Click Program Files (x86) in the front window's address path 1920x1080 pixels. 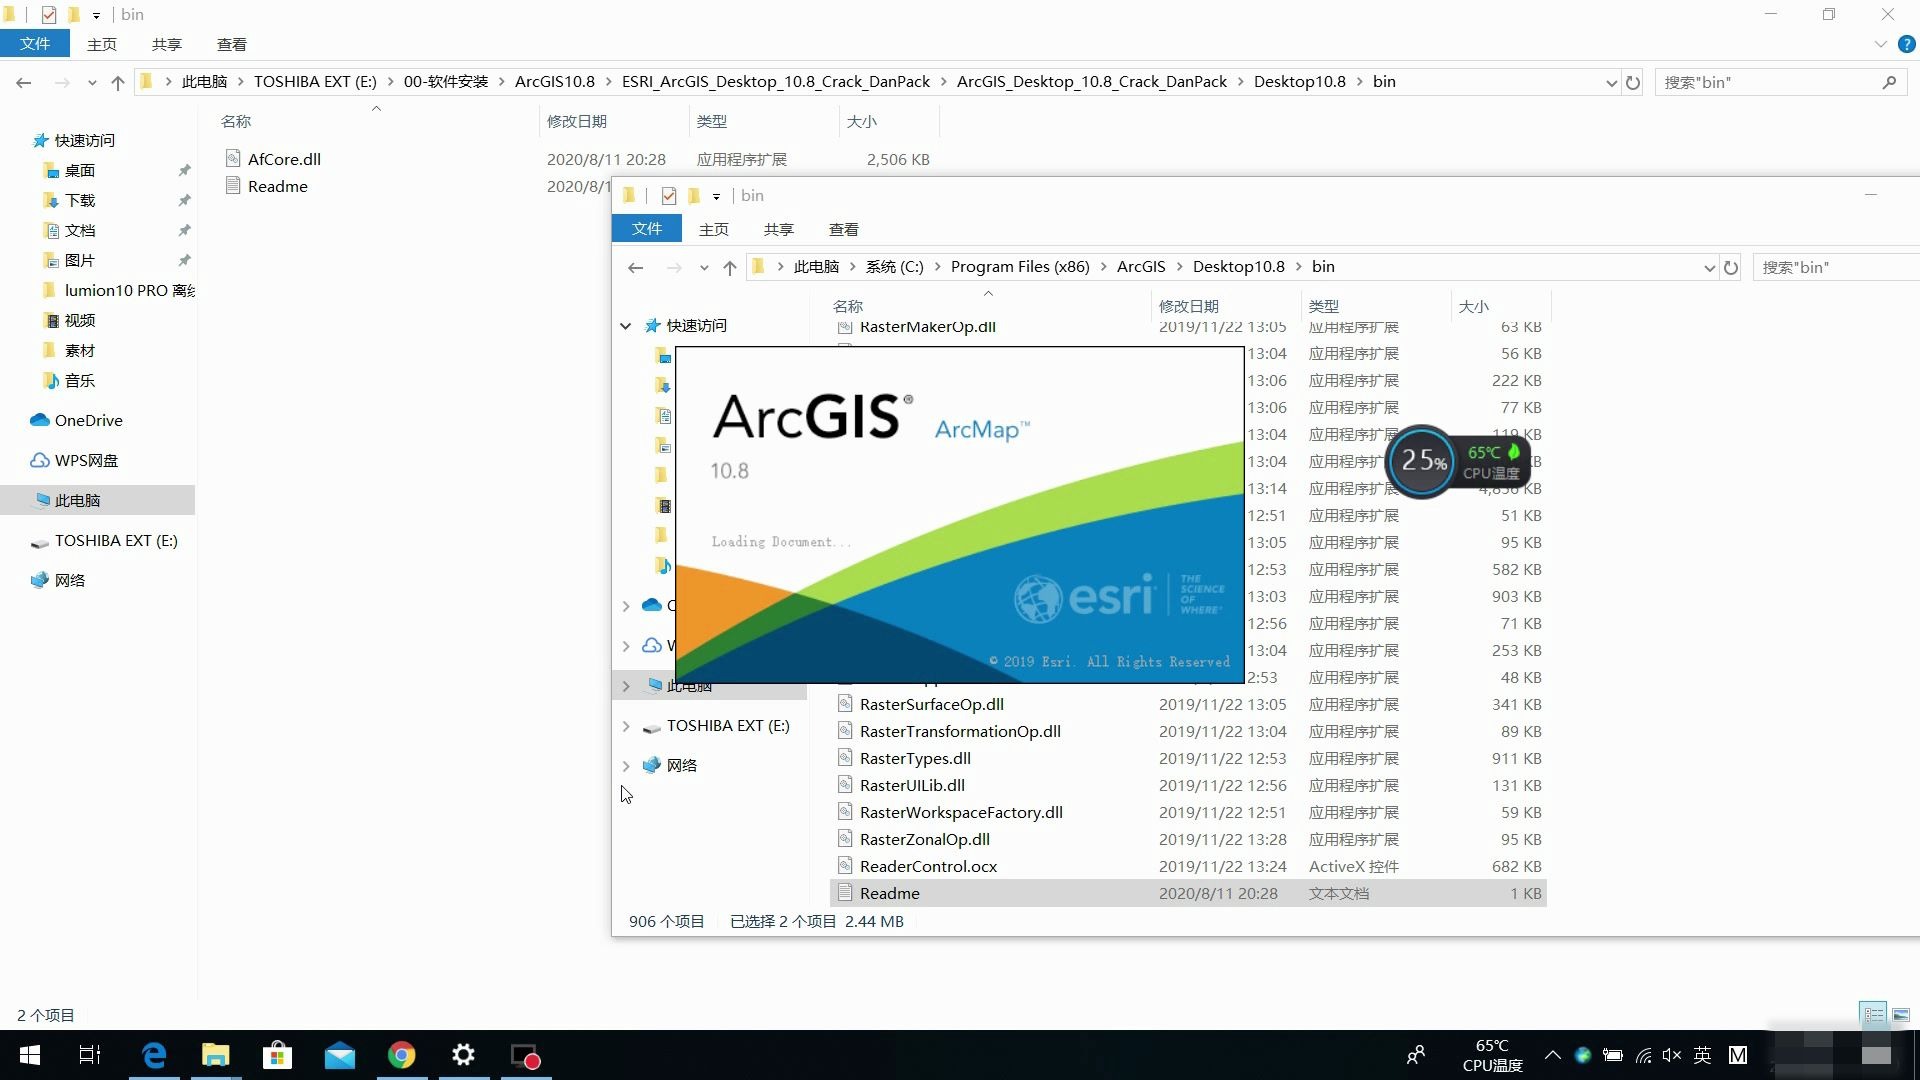[x=1020, y=267]
